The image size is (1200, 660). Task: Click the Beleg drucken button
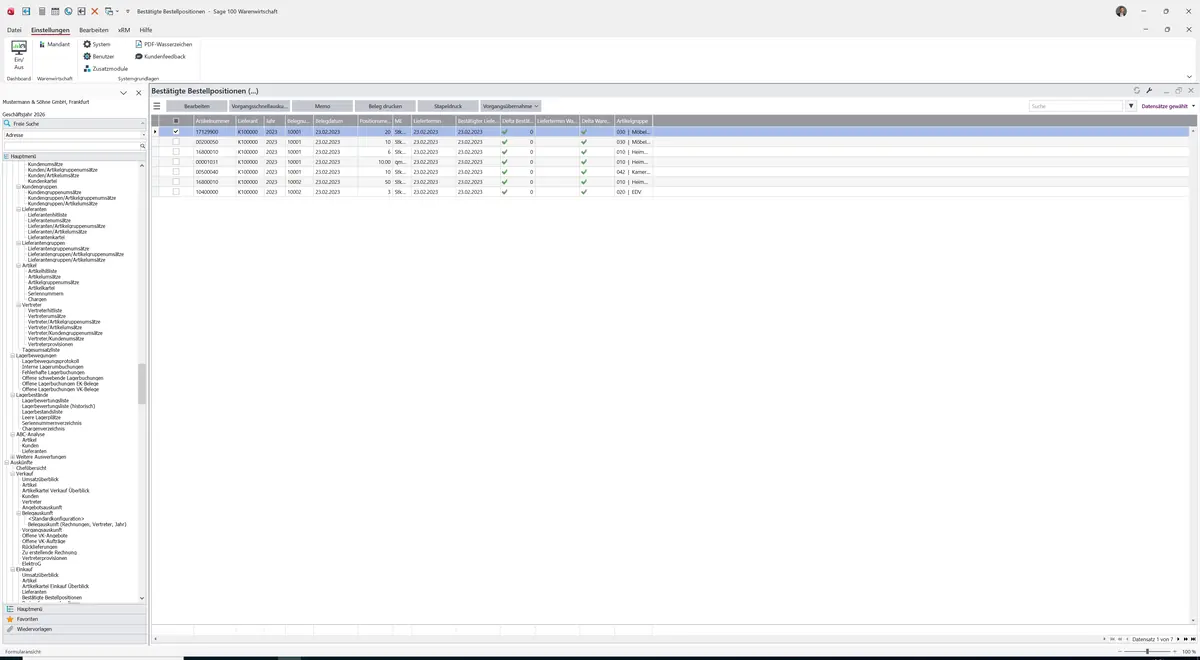385,106
